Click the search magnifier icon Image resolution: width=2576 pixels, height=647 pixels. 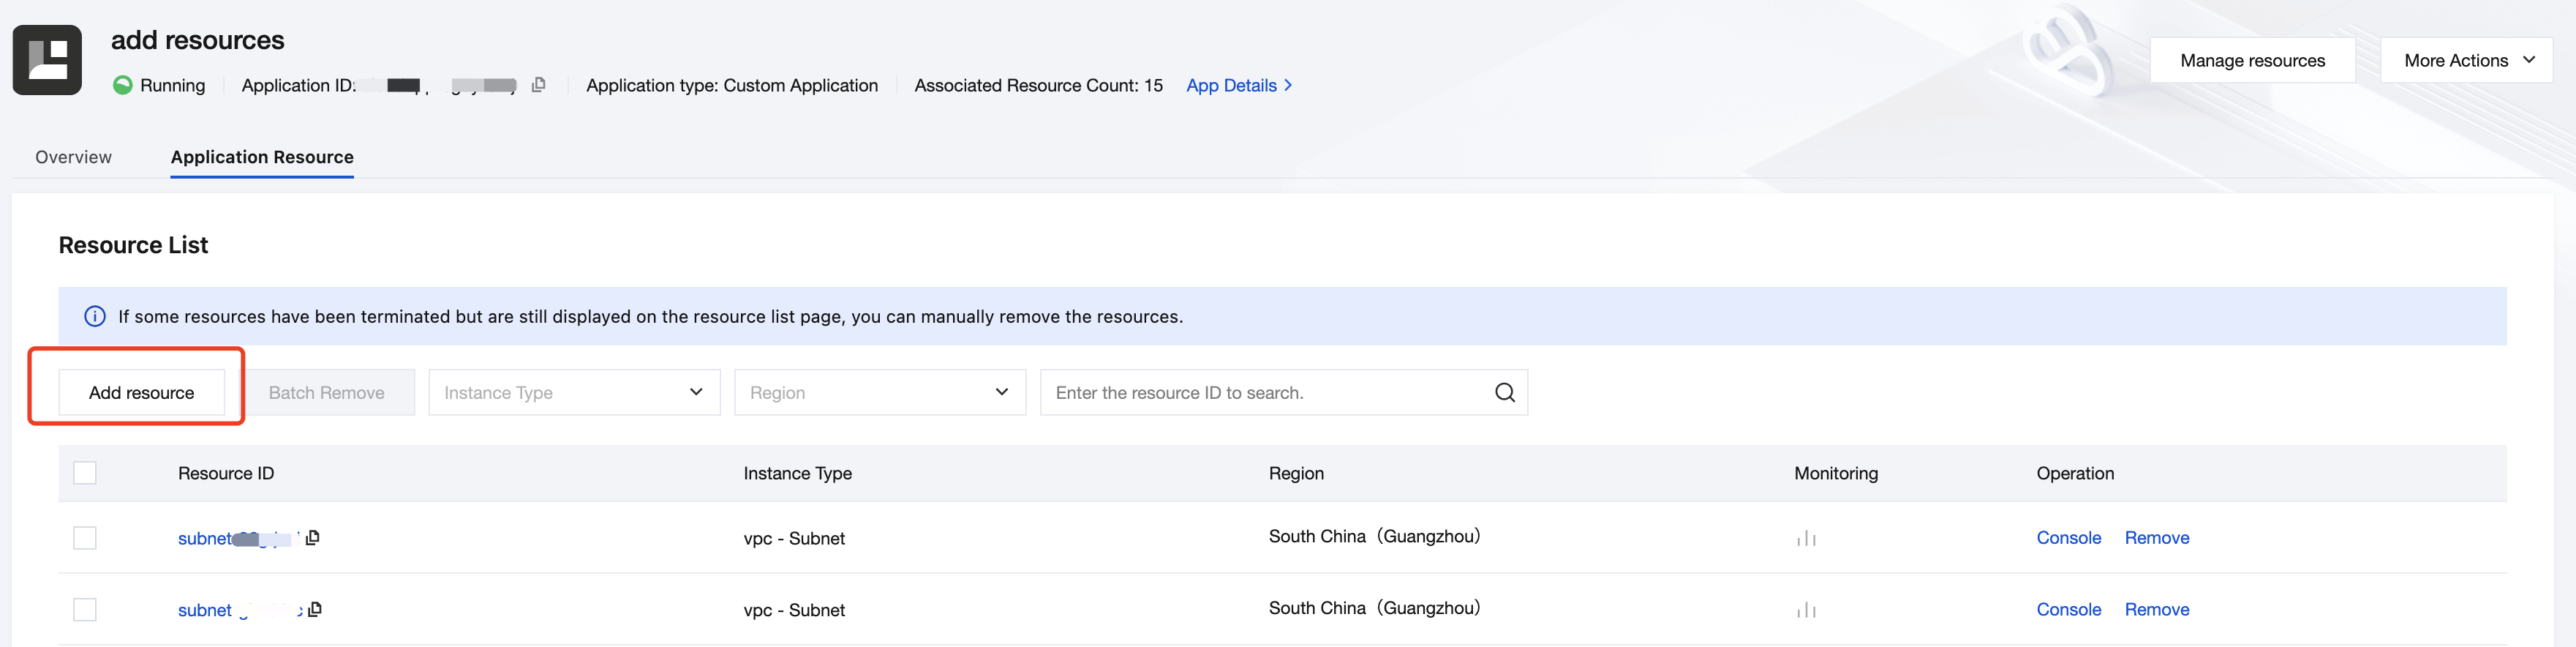click(1504, 393)
